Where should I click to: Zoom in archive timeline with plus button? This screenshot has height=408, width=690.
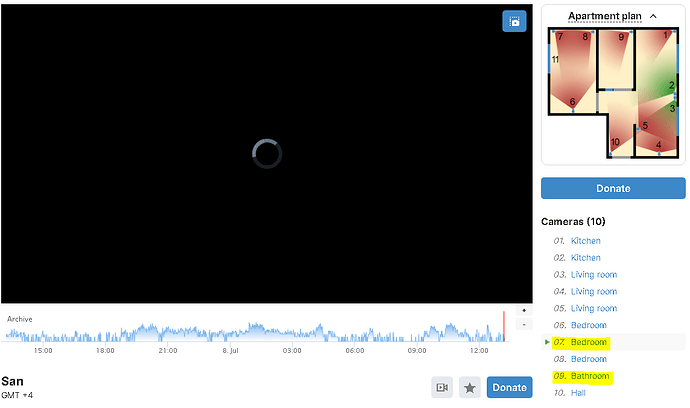pyautogui.click(x=524, y=311)
